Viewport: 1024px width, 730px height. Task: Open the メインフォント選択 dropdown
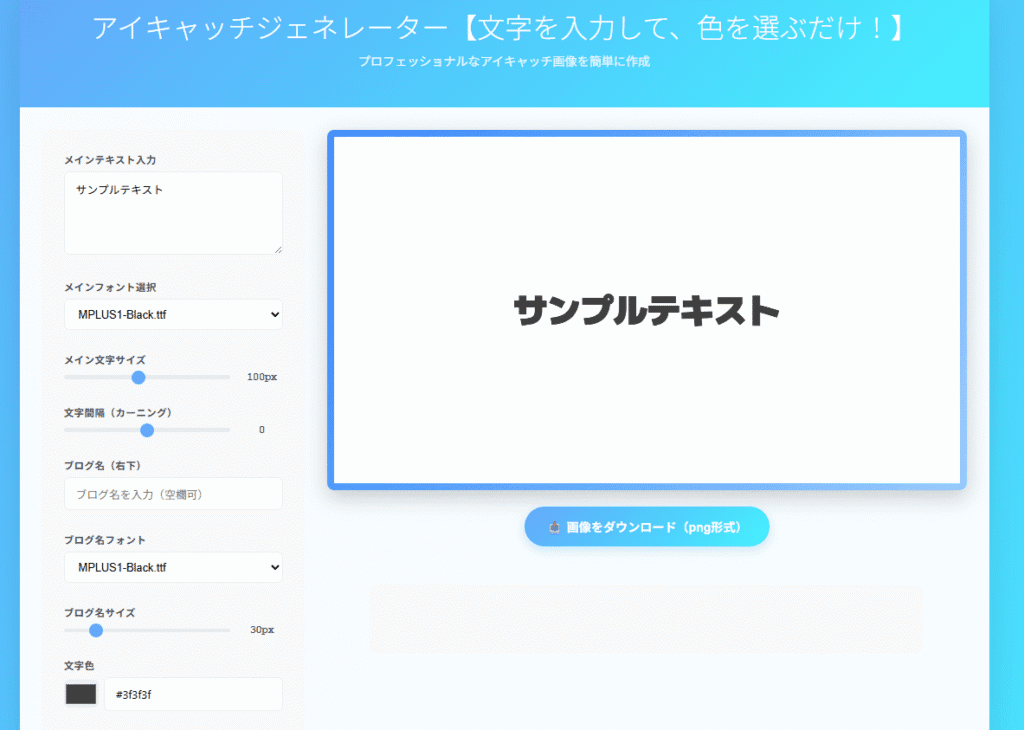(x=173, y=315)
